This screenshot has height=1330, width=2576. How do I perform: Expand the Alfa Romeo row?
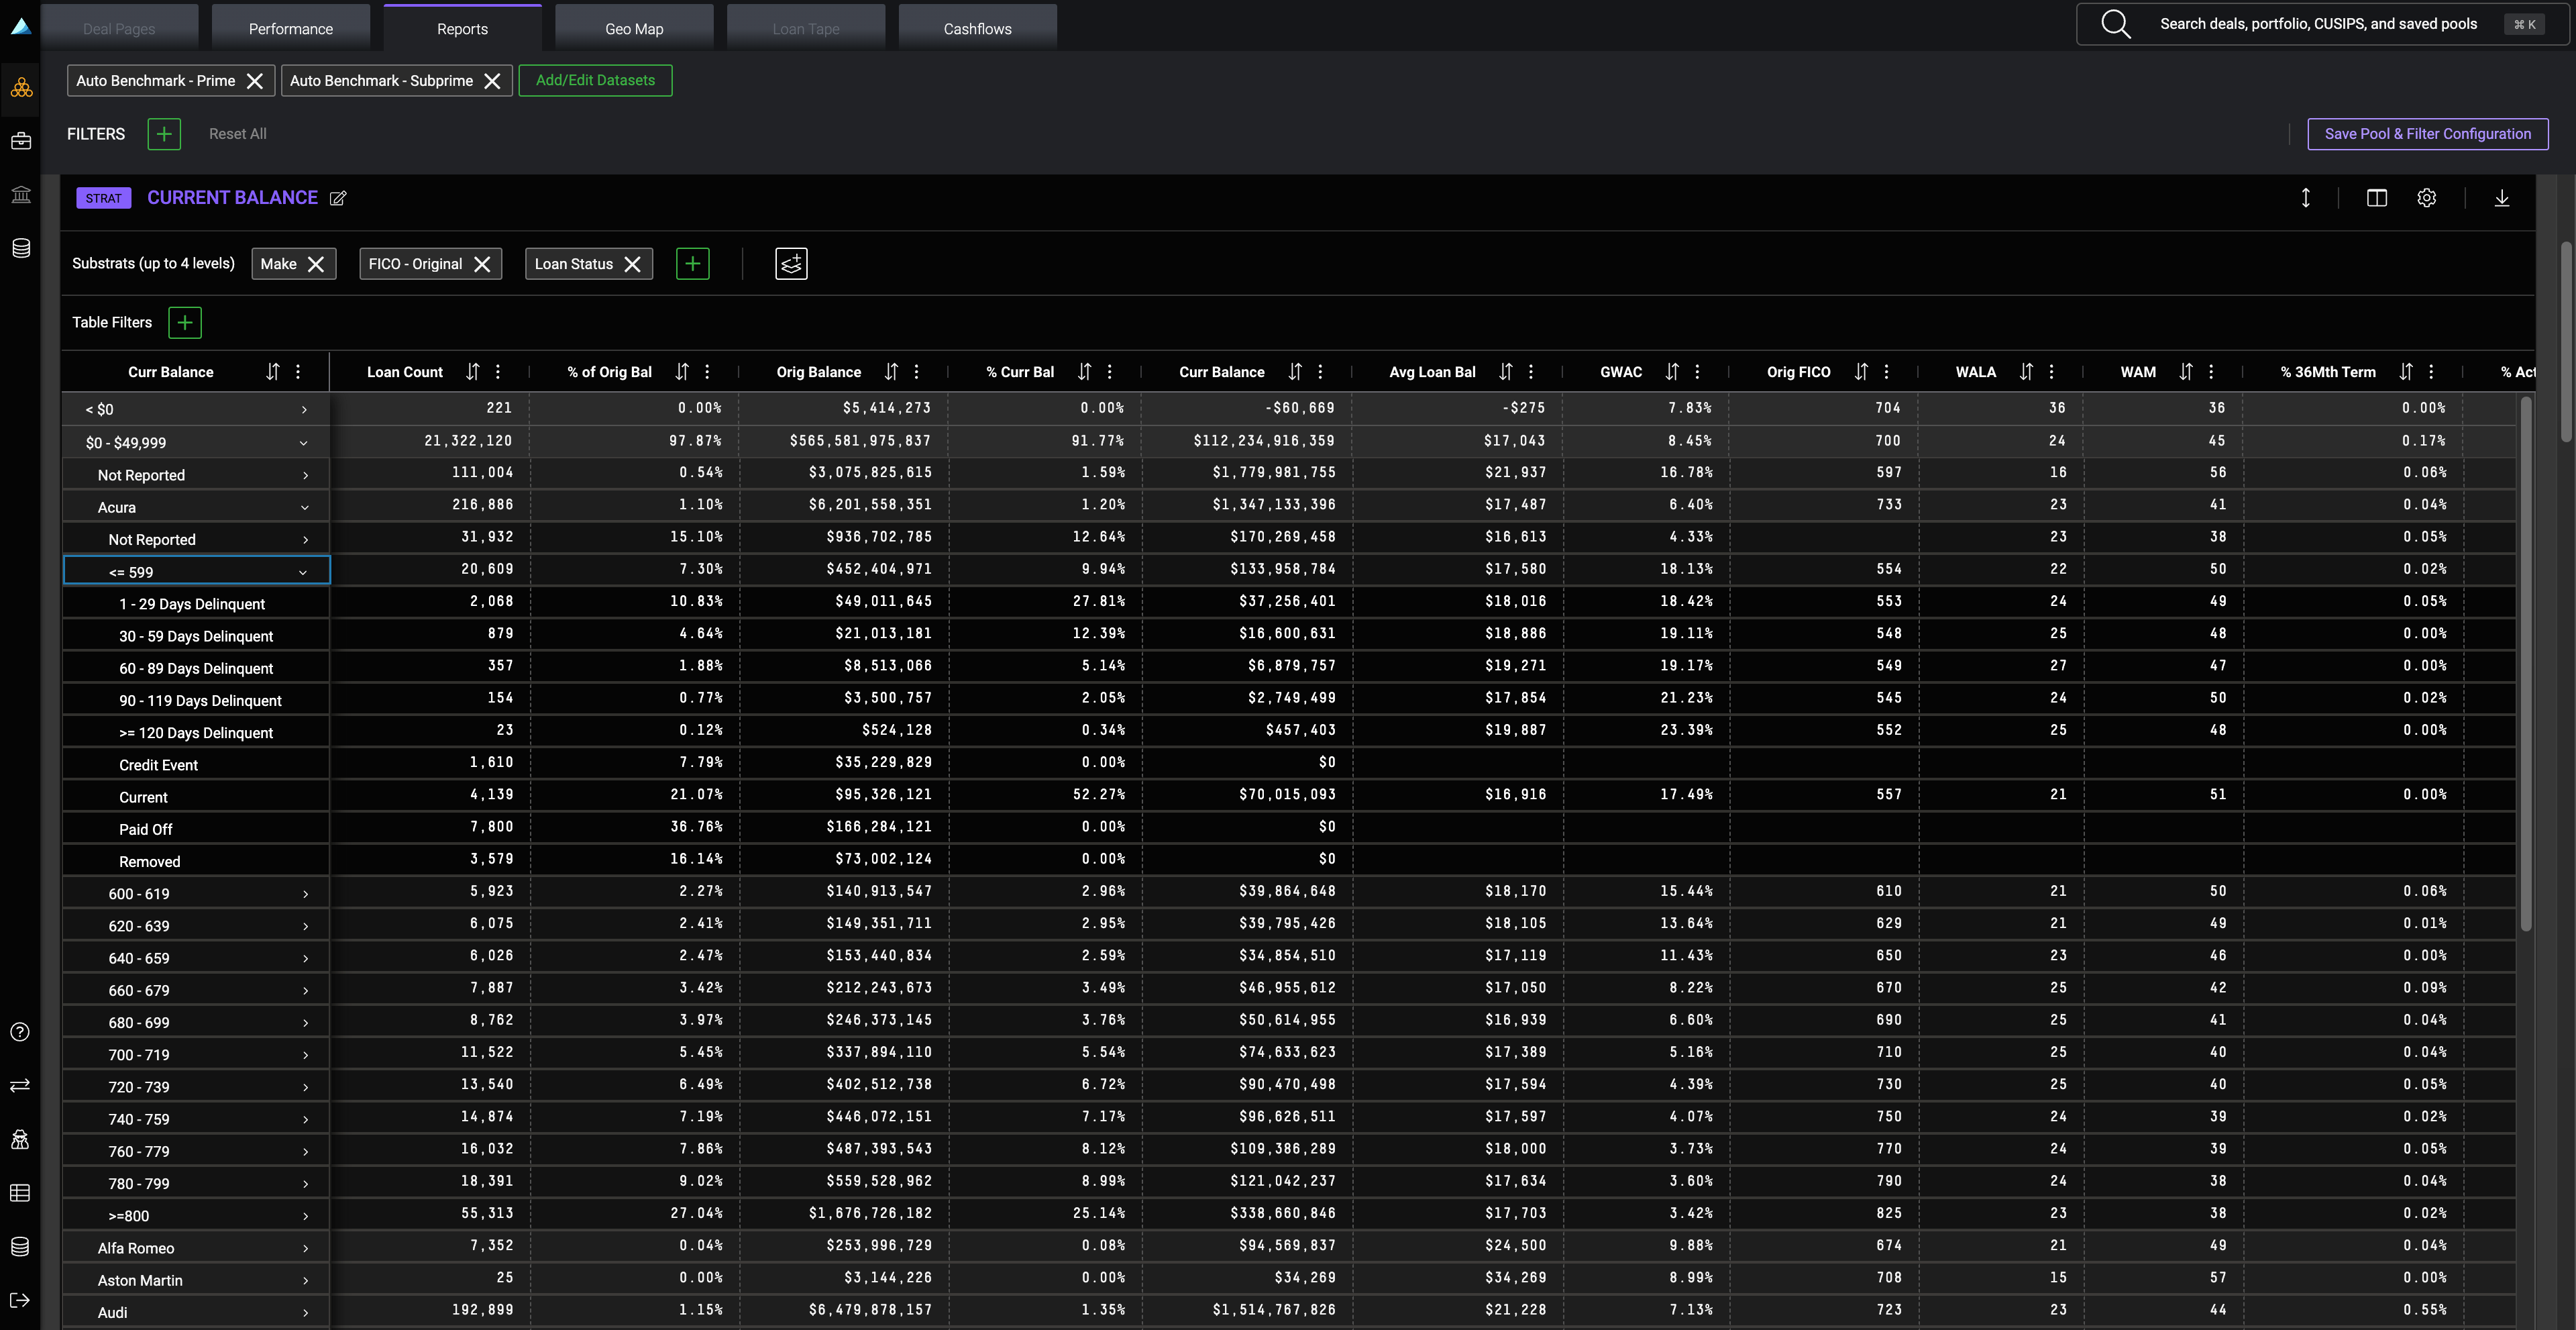click(305, 1248)
